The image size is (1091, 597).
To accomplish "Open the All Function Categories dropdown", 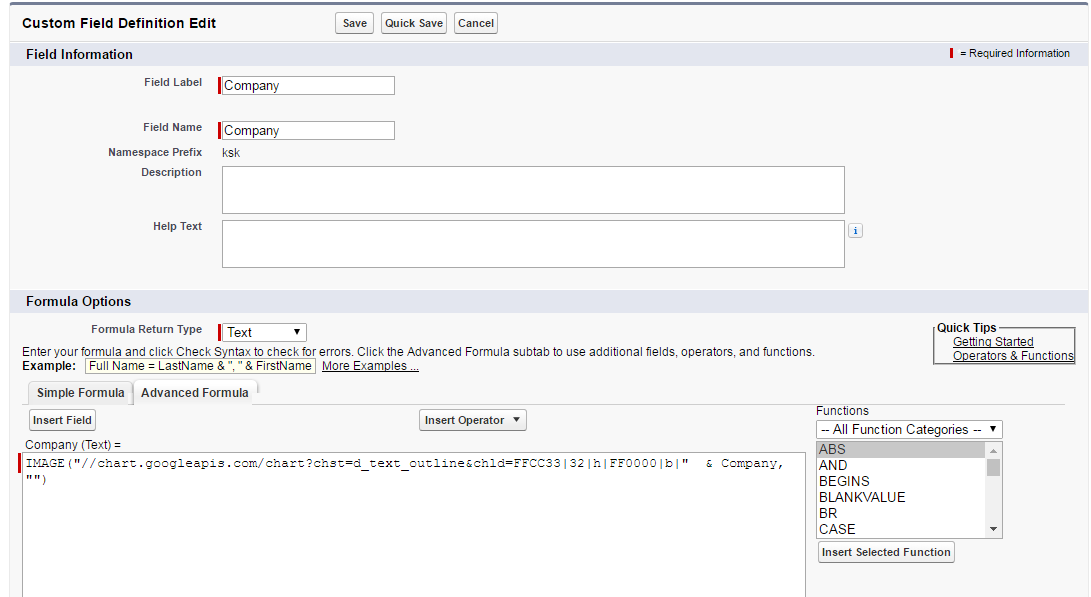I will click(x=907, y=428).
